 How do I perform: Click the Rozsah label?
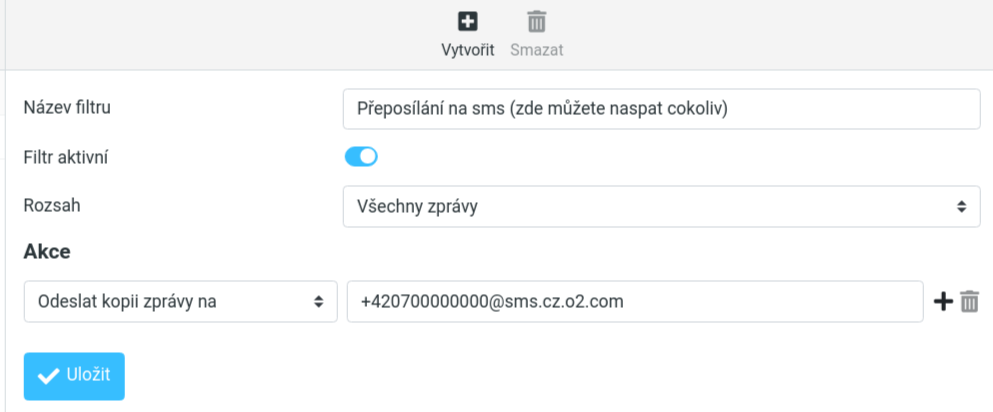coord(51,205)
